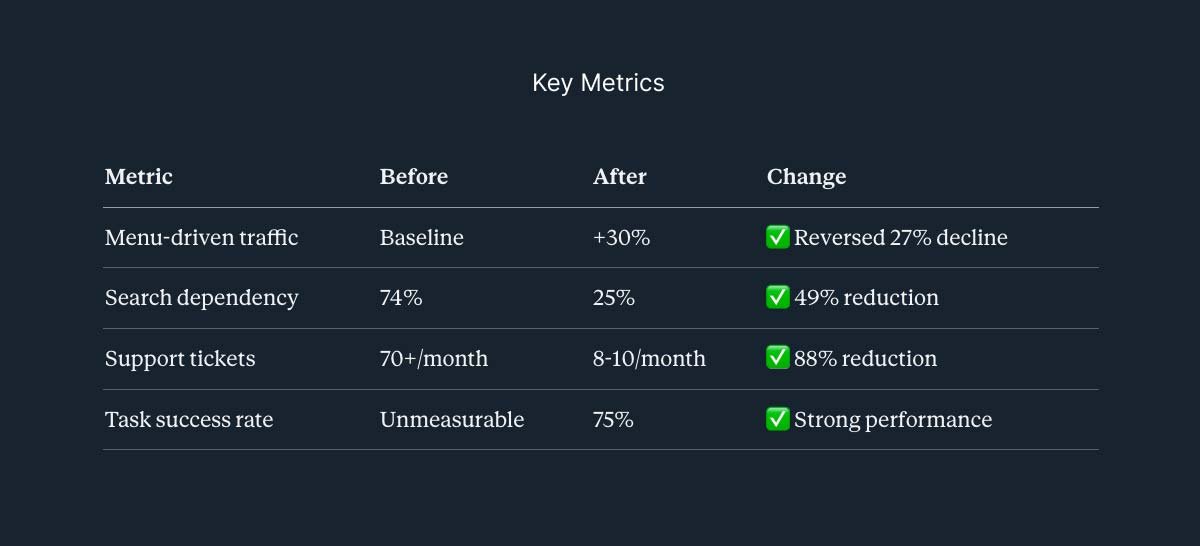Click the Menu-driven traffic row label
The width and height of the screenshot is (1200, 546).
[202, 238]
